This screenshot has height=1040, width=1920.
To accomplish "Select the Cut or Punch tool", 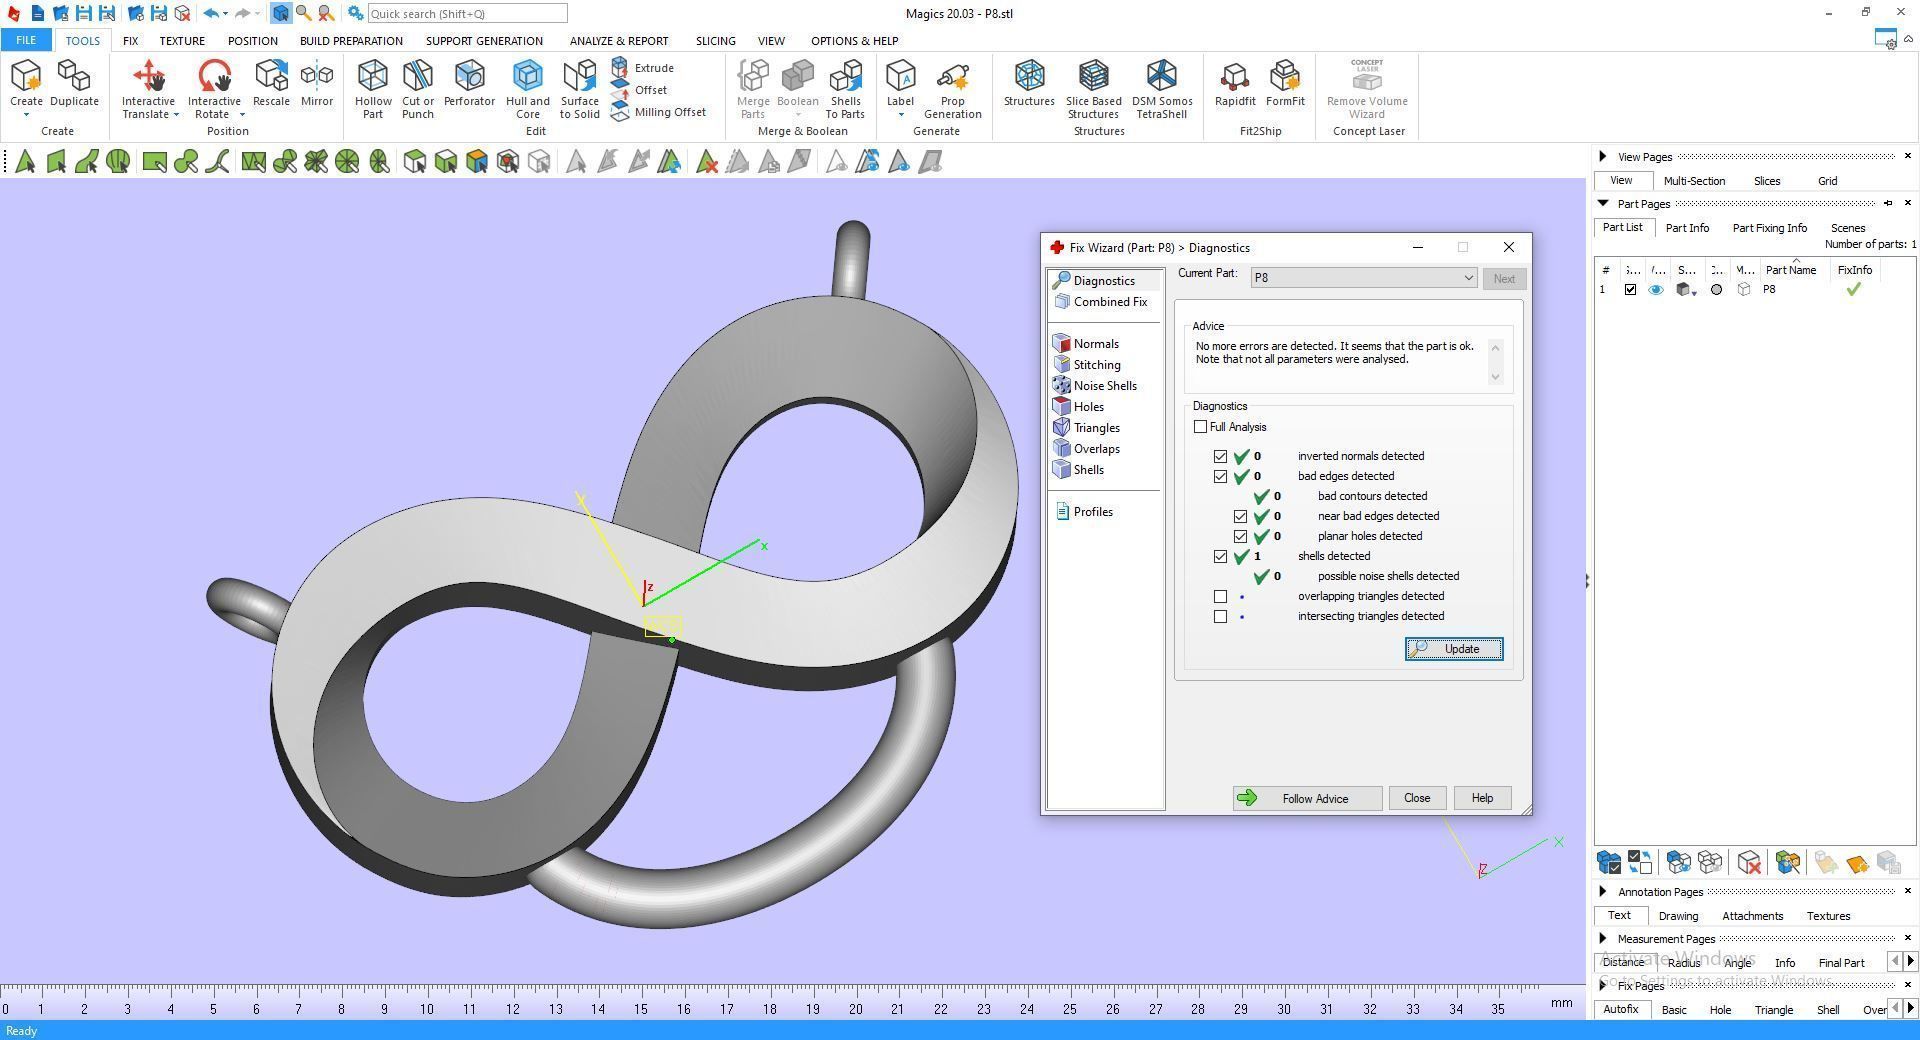I will pos(418,89).
